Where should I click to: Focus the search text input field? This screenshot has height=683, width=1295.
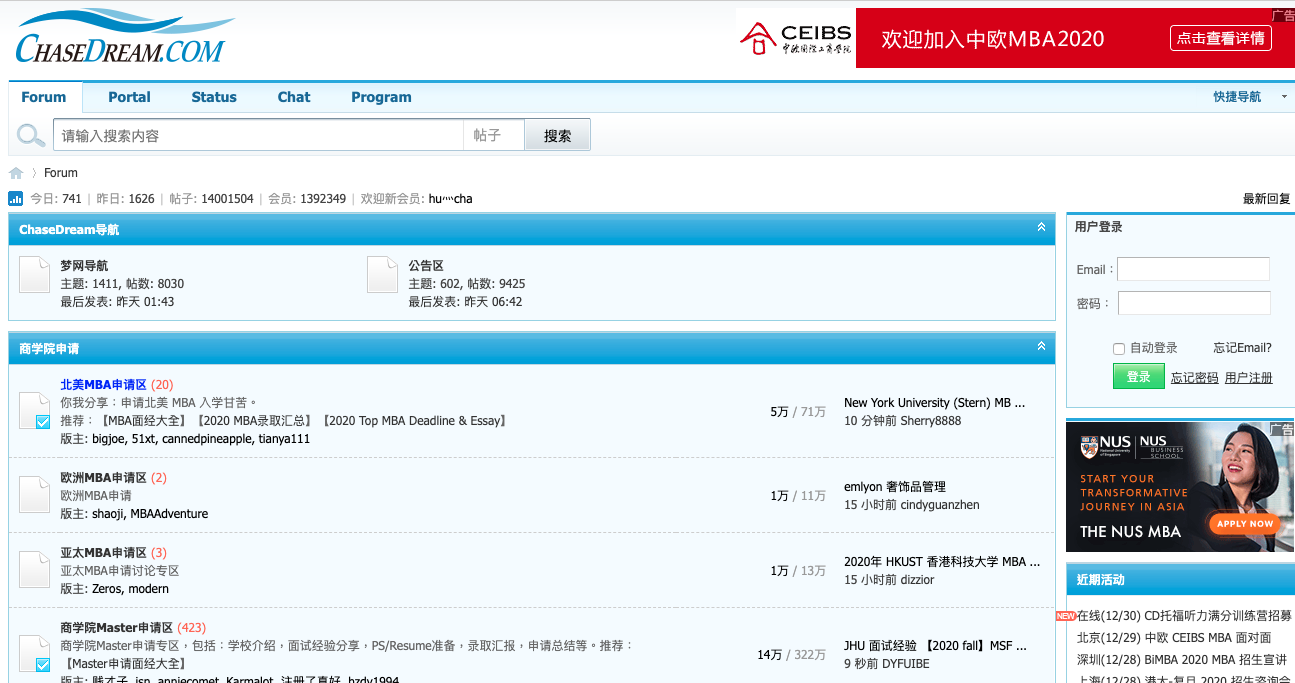(x=258, y=135)
